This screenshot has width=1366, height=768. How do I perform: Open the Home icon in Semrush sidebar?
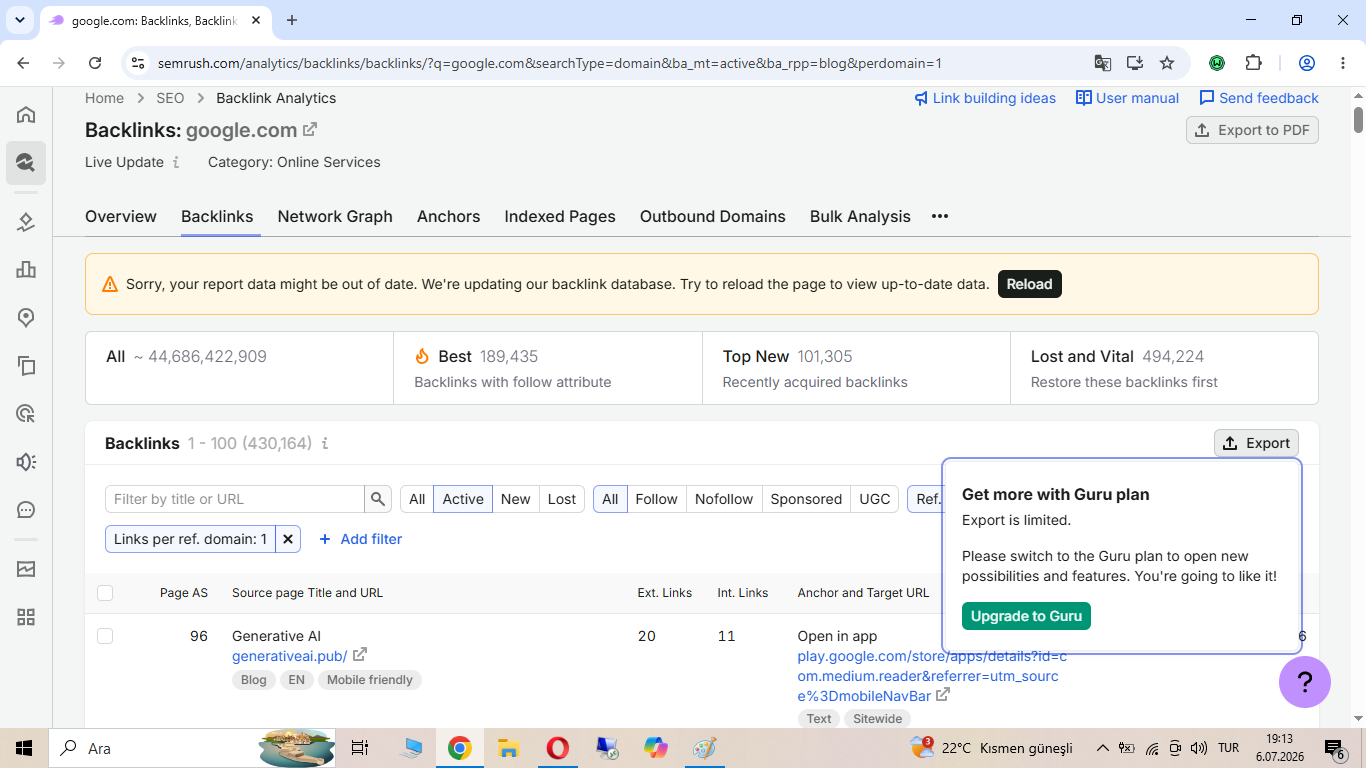click(26, 114)
